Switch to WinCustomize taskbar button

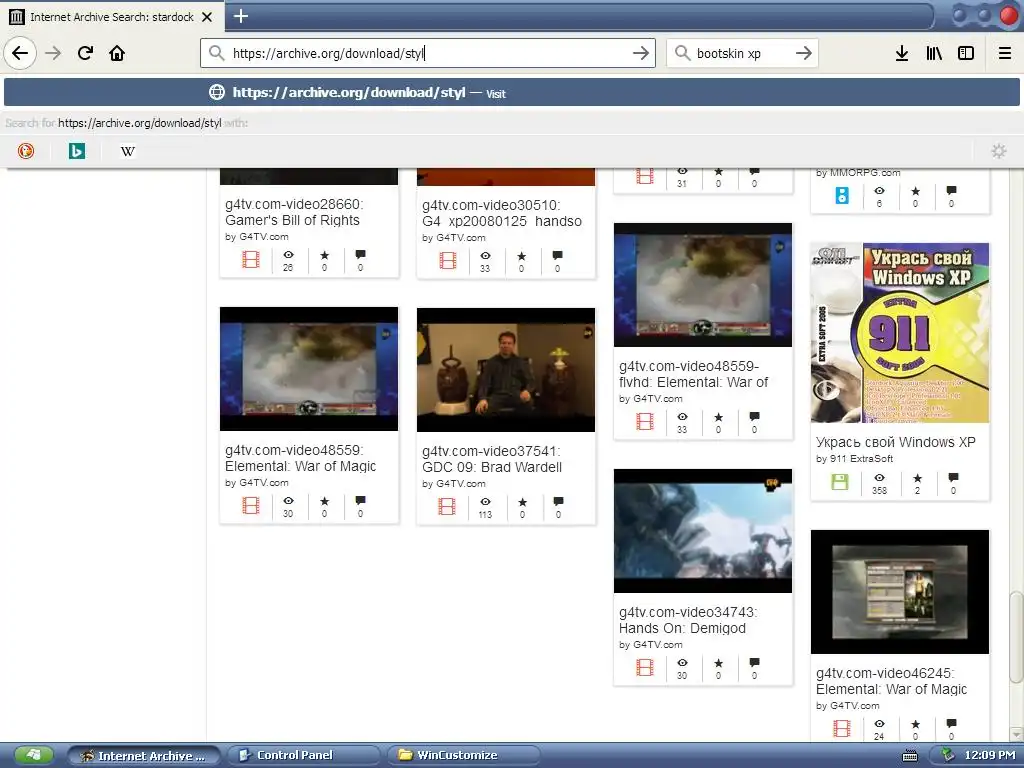[x=464, y=756]
